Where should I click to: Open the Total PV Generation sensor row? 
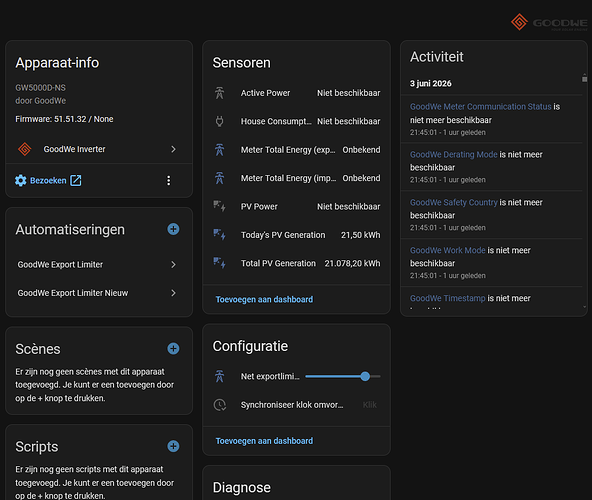[297, 263]
